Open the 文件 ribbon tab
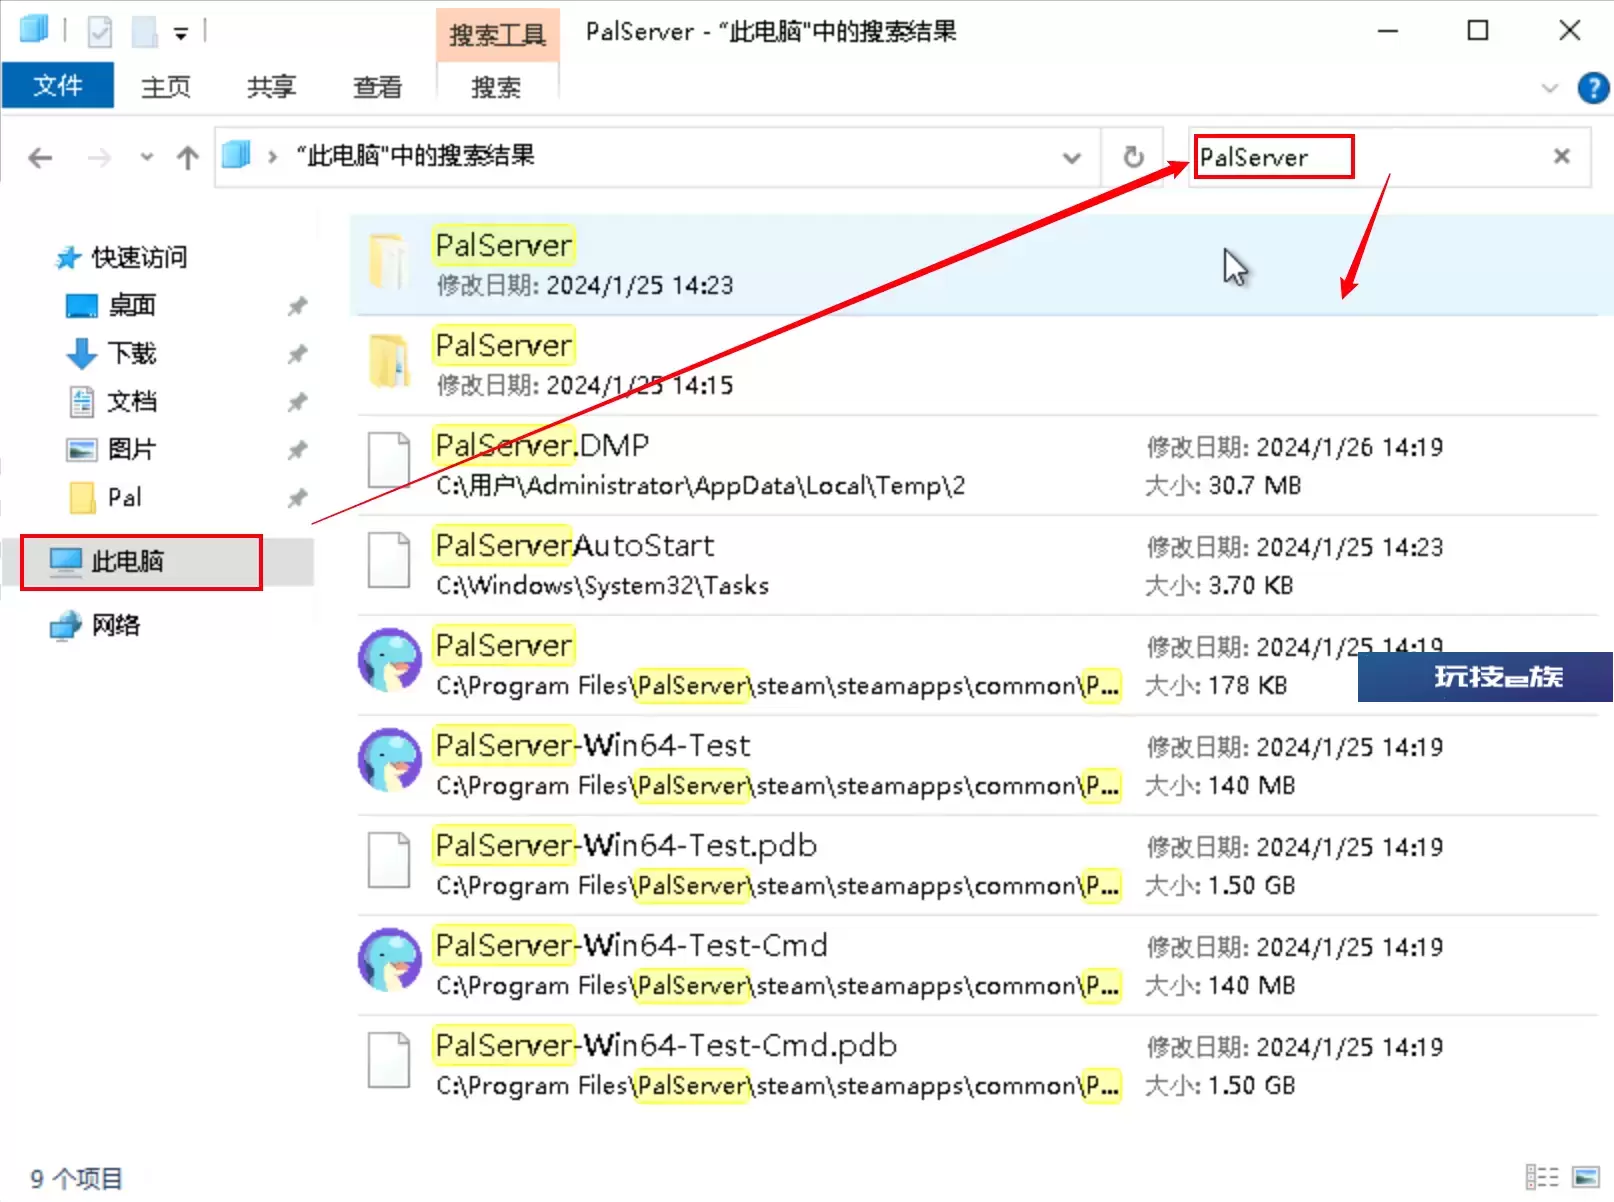Screen dimensions: 1614x1202 tap(57, 85)
